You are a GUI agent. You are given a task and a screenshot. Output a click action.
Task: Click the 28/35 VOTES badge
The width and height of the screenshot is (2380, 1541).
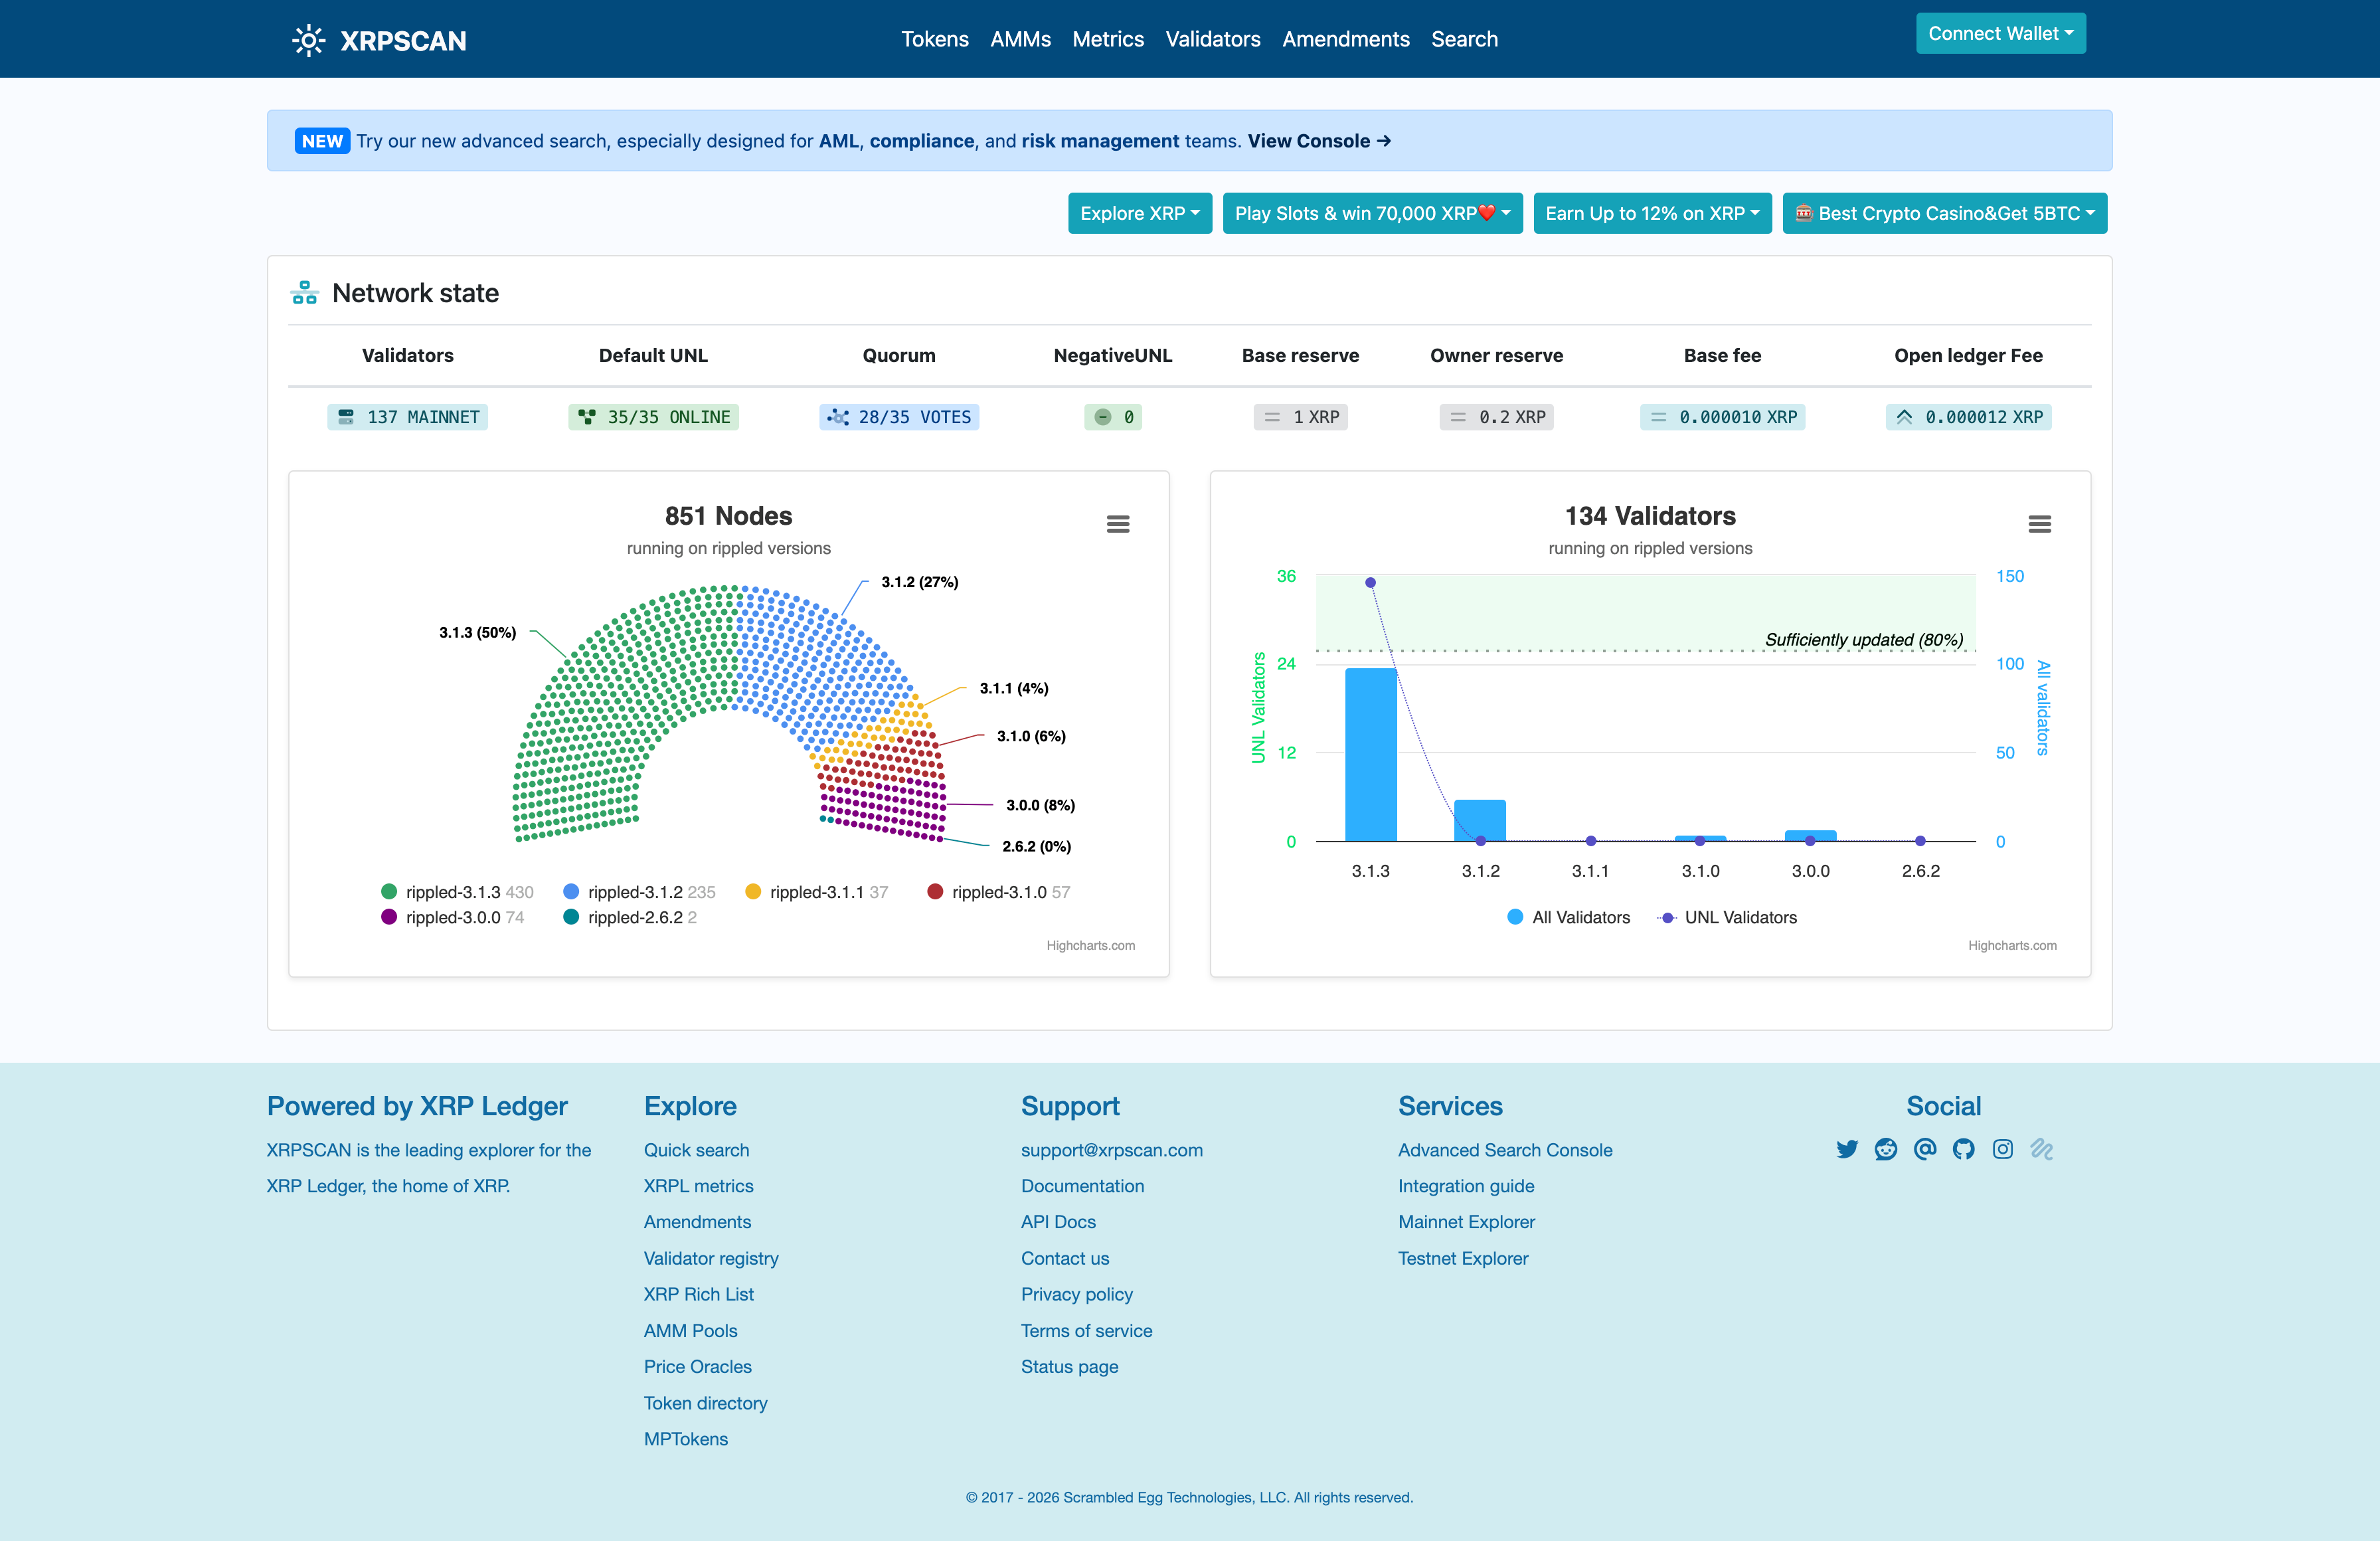pyautogui.click(x=899, y=417)
